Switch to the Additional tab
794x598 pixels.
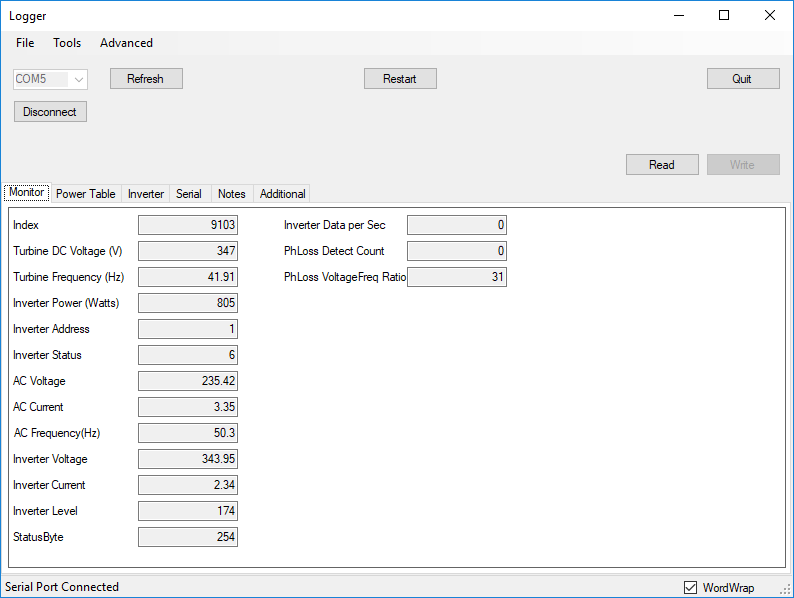(x=283, y=194)
